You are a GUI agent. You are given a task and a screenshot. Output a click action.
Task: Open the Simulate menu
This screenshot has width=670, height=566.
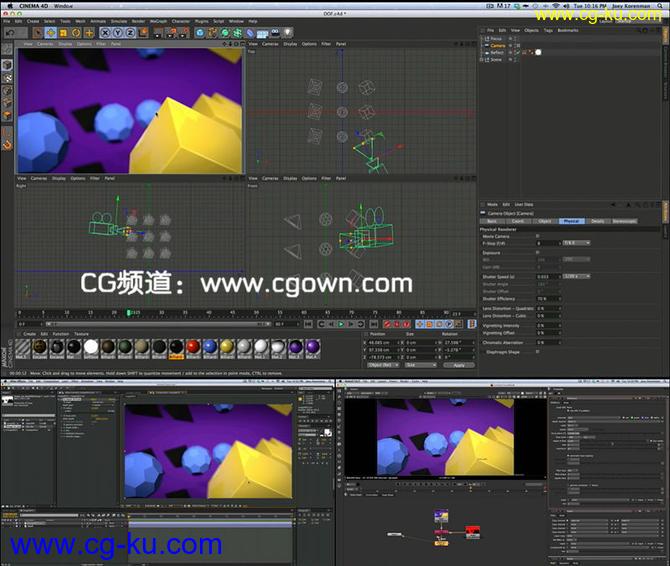119,21
